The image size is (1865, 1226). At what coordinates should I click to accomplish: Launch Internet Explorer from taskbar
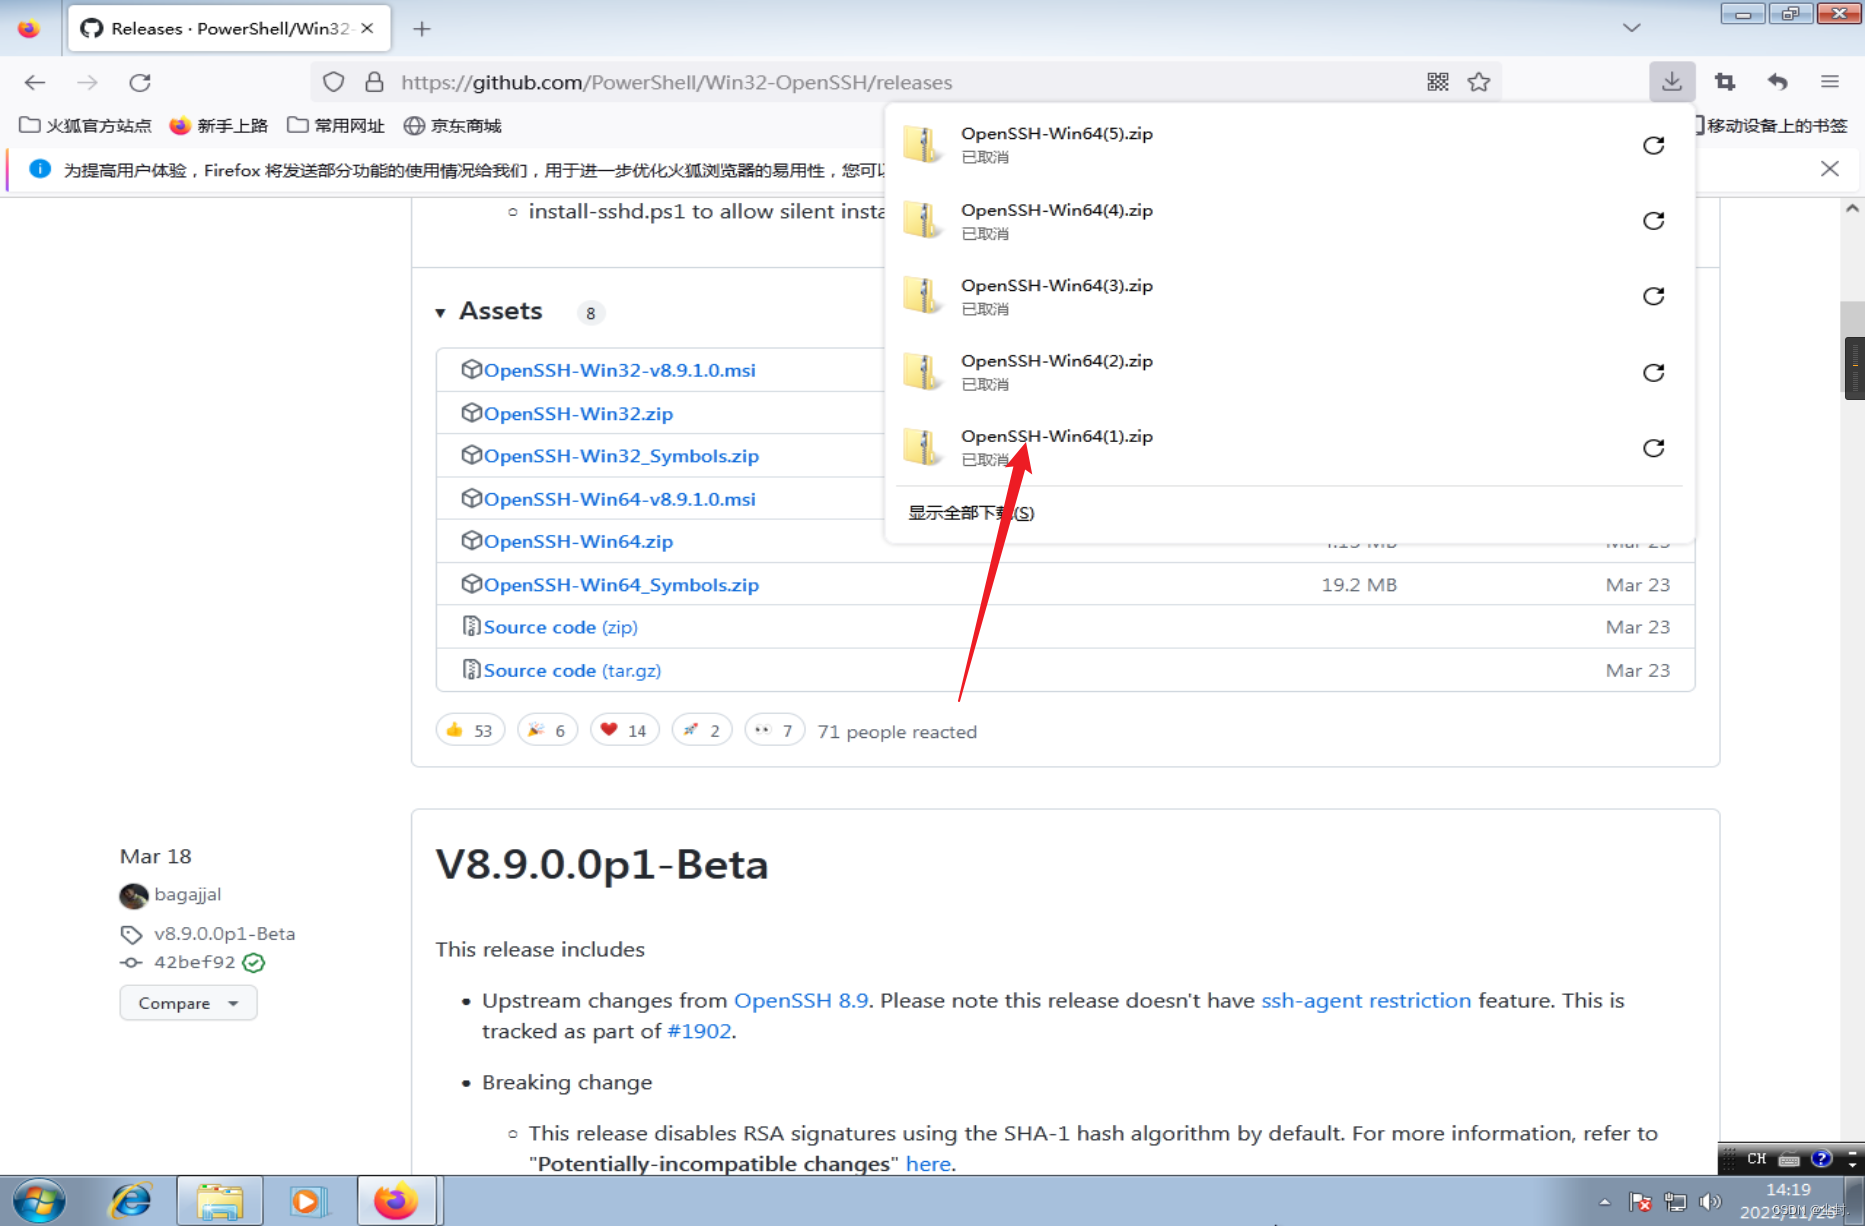[131, 1201]
